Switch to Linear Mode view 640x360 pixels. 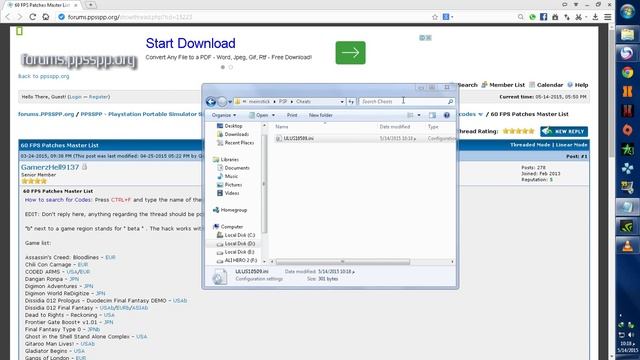571,145
